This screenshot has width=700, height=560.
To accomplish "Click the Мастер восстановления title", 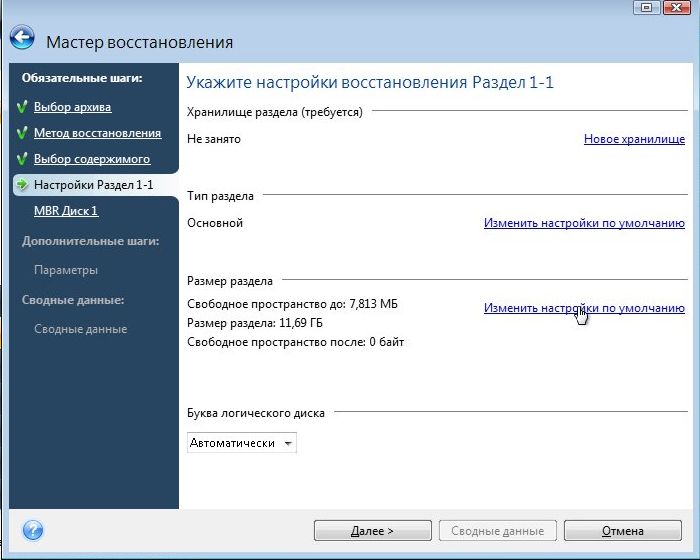I will pos(139,42).
